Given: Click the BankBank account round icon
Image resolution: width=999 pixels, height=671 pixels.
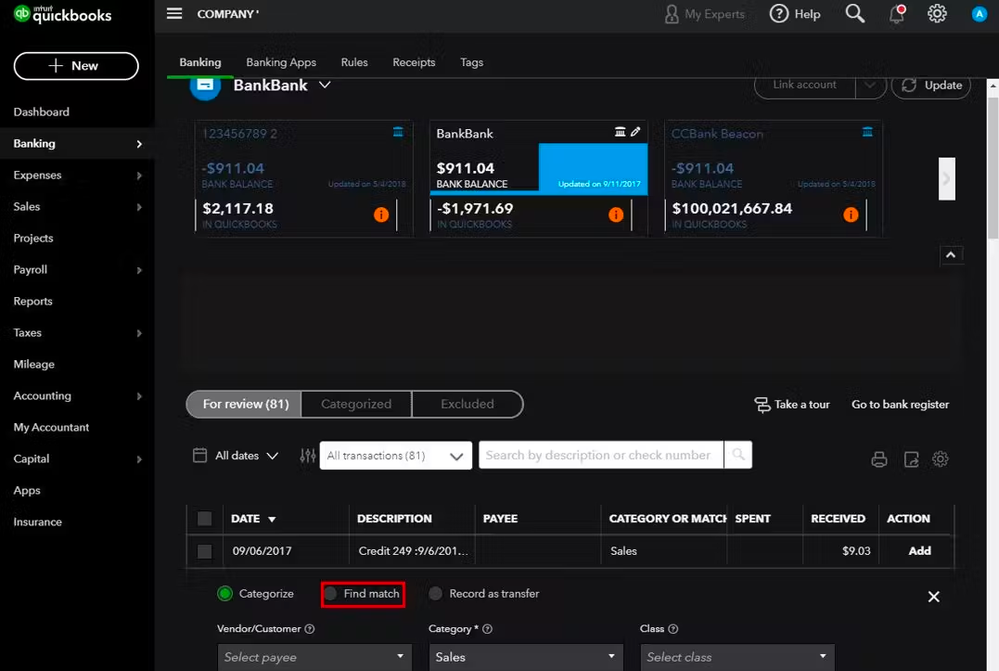Looking at the screenshot, I should click(x=205, y=85).
